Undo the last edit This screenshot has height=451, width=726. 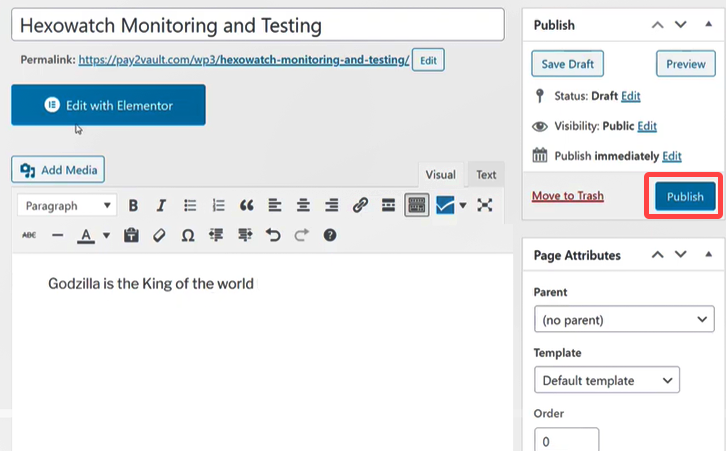pos(273,235)
